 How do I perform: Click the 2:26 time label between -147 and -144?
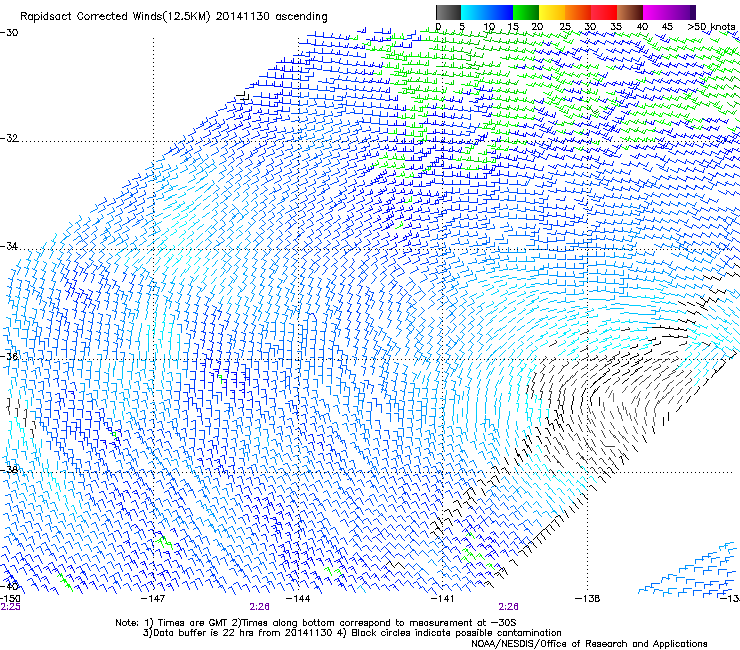(x=260, y=607)
